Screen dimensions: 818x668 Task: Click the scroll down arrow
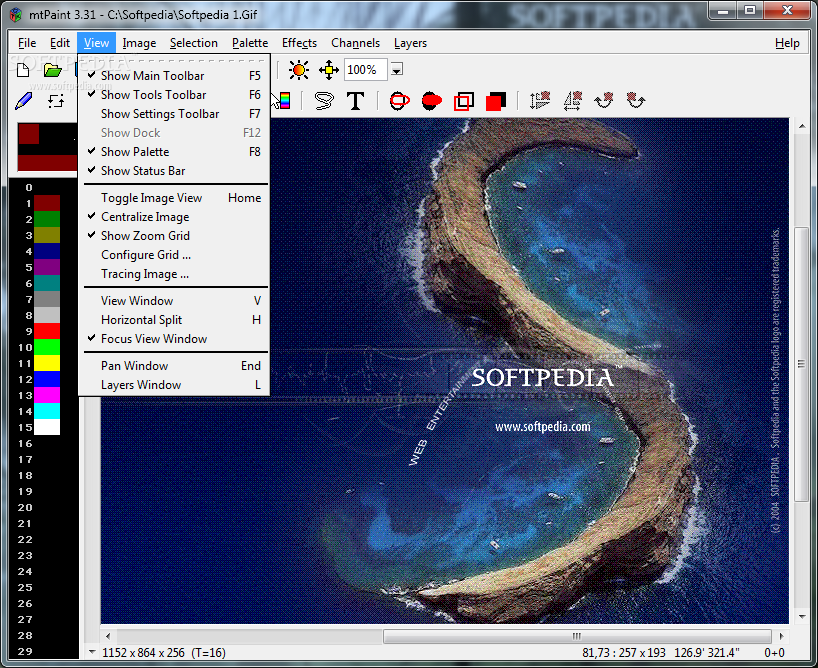[x=802, y=617]
